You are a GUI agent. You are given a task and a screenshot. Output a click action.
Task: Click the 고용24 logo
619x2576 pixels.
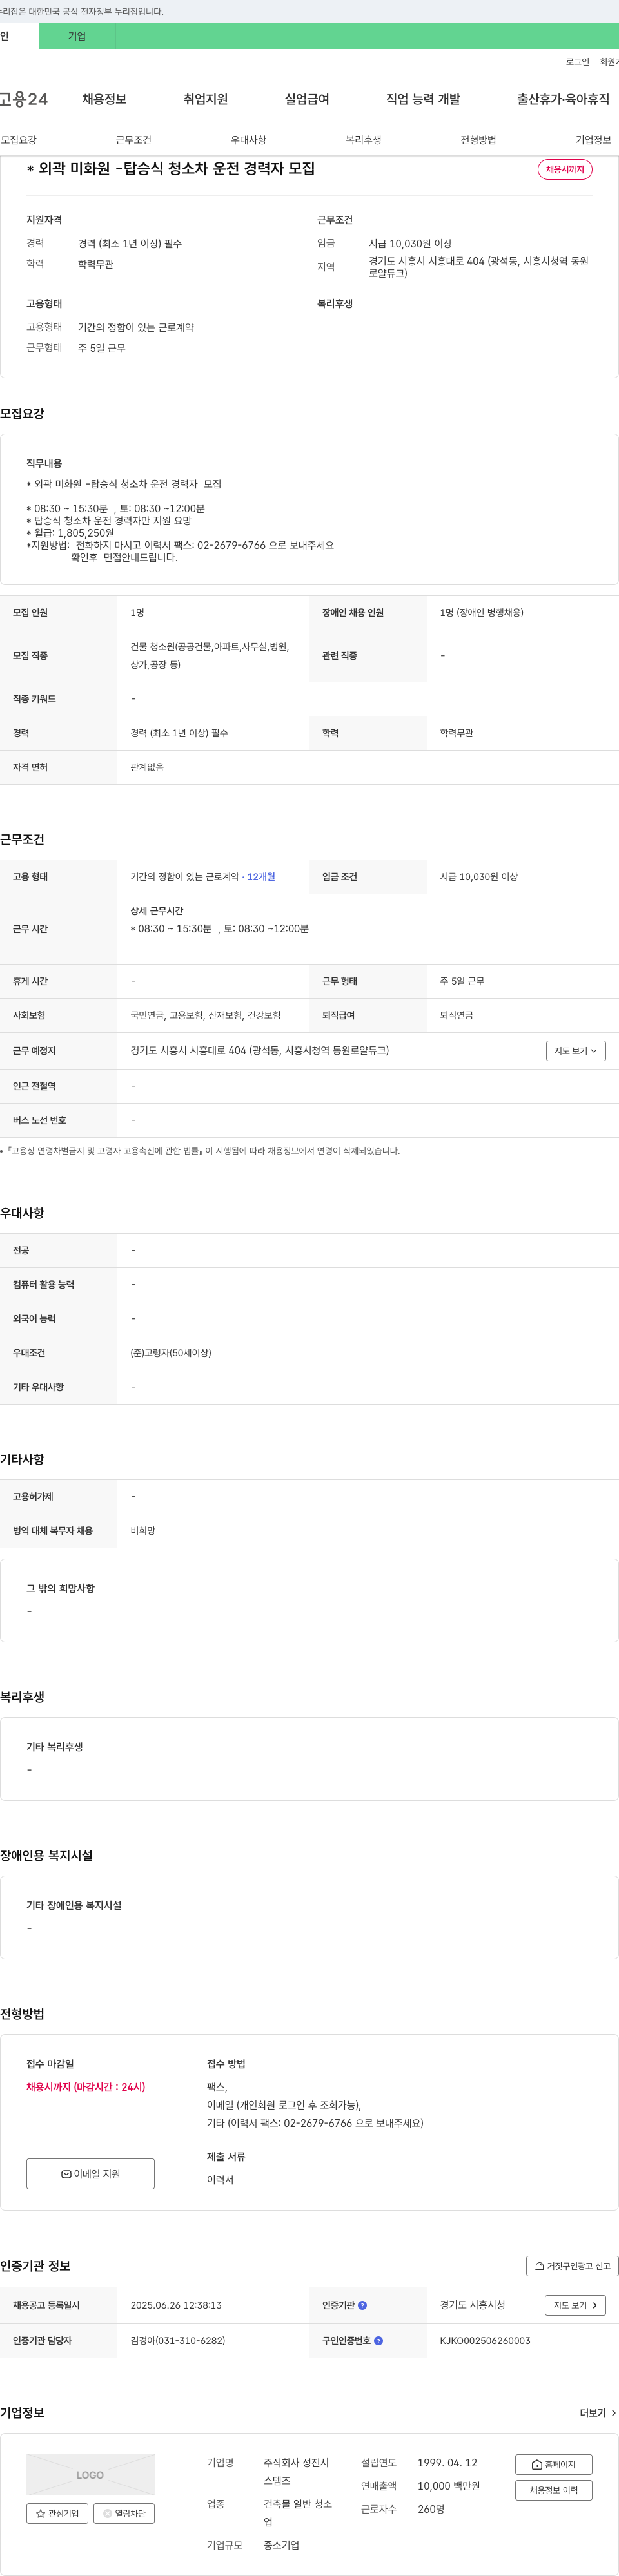pyautogui.click(x=24, y=99)
